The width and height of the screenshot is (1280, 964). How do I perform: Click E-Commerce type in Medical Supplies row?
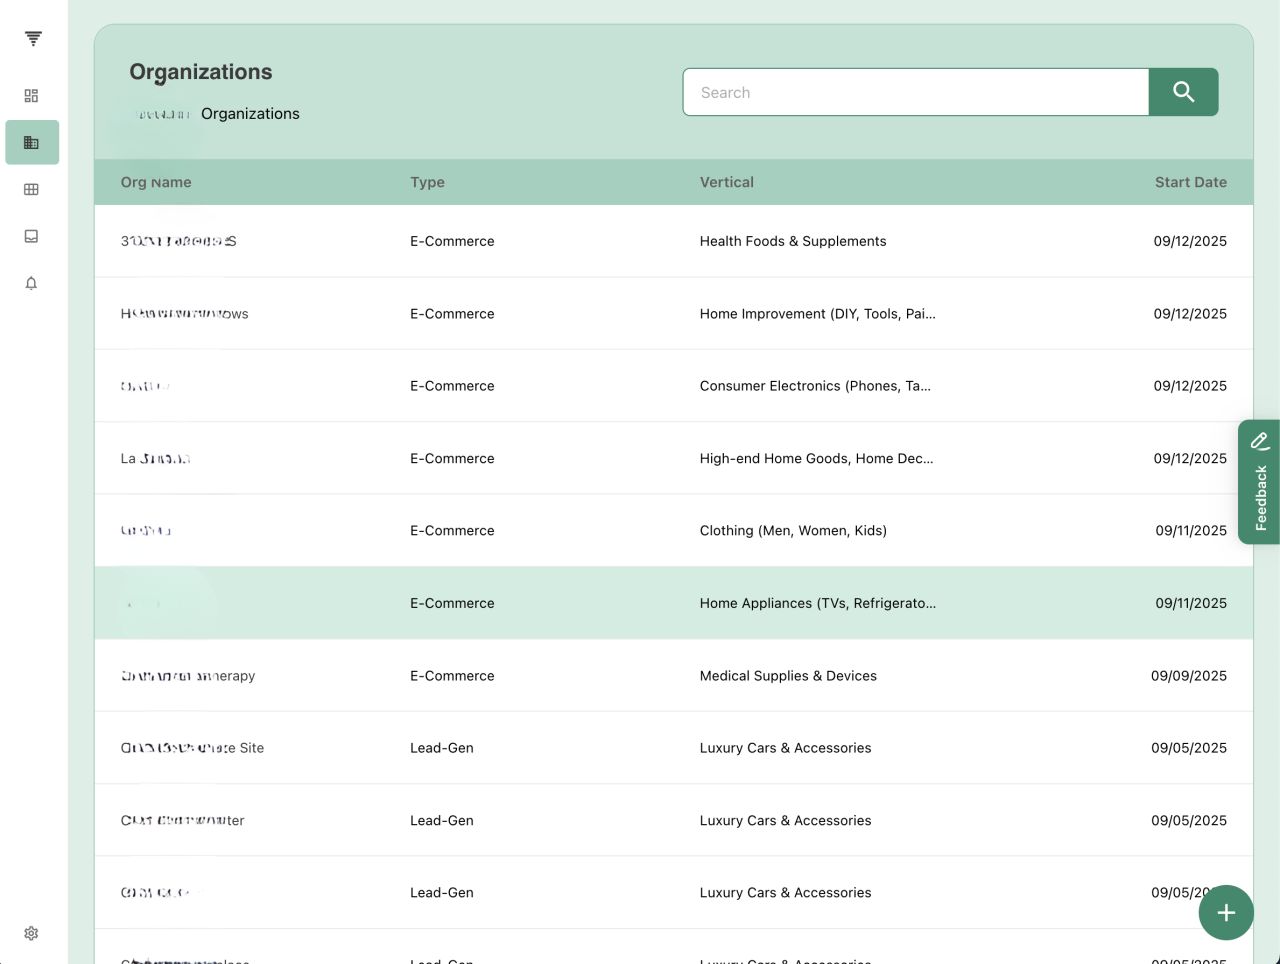(452, 676)
